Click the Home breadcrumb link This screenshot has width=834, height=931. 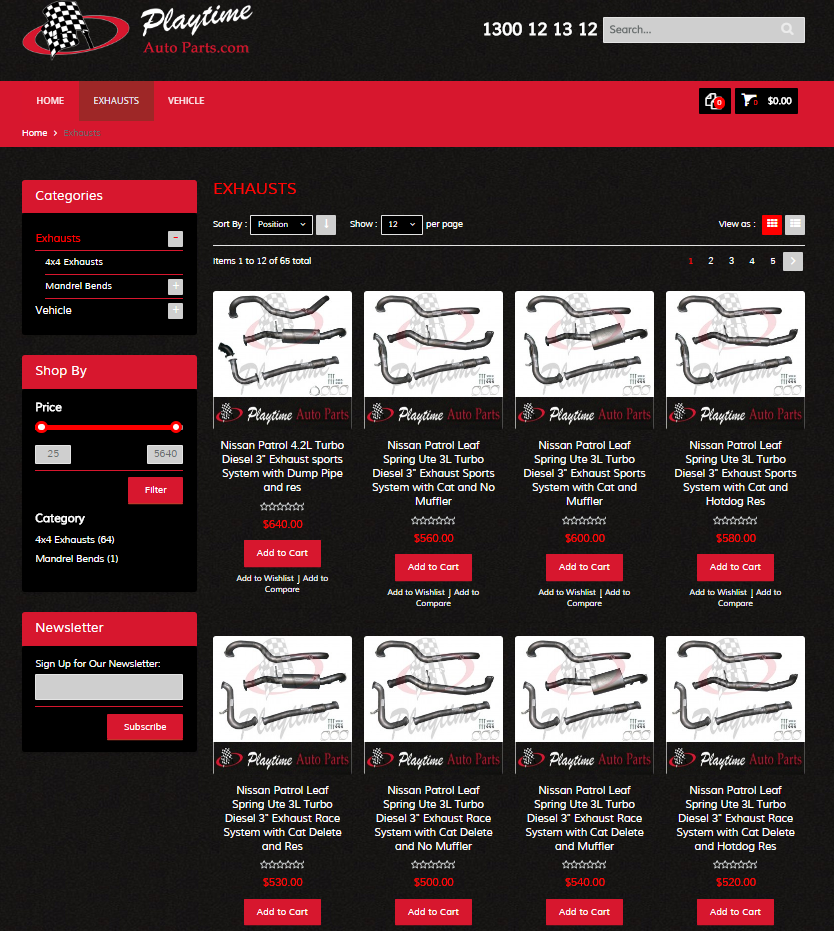tap(34, 133)
